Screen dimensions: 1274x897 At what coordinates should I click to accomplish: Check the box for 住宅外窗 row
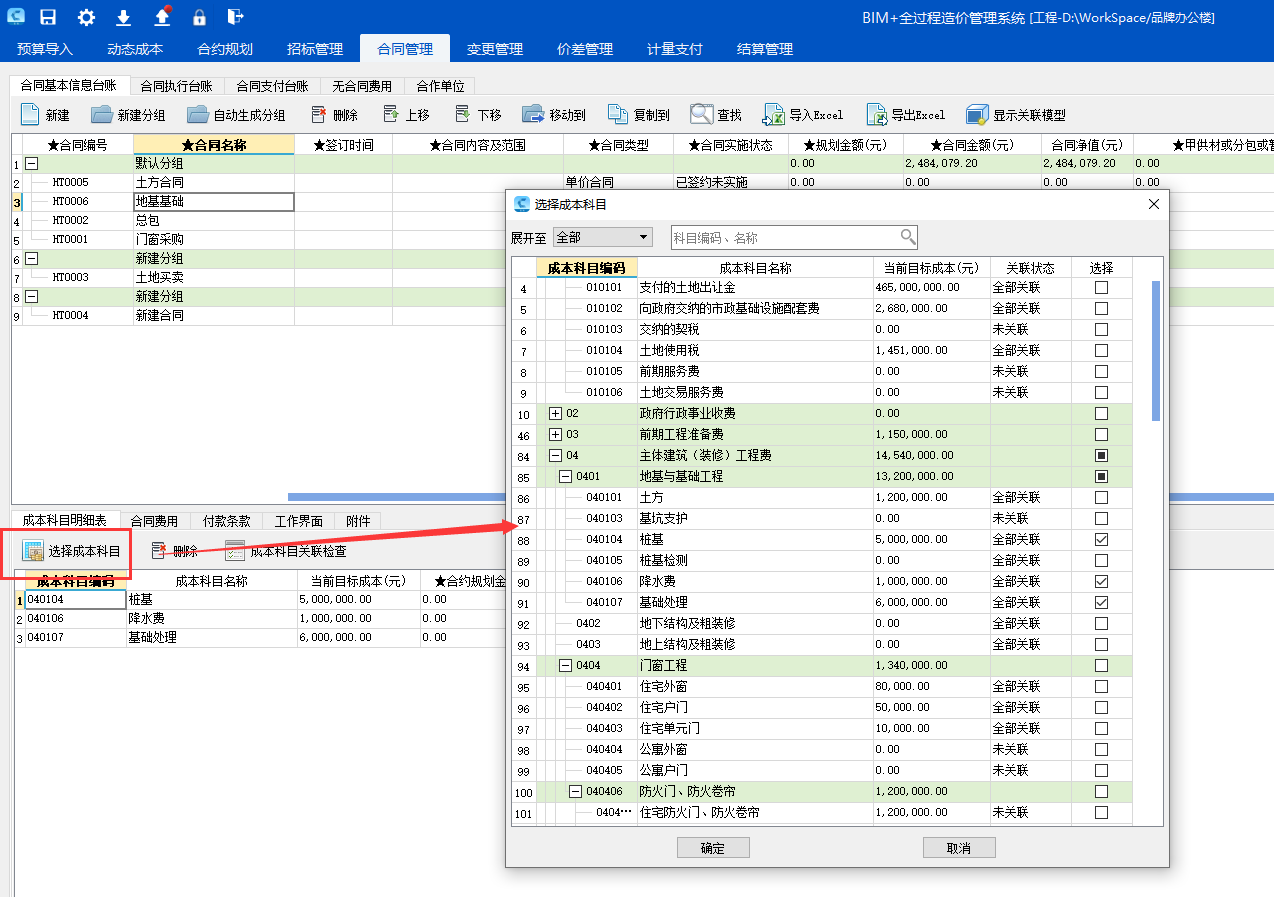click(1101, 686)
